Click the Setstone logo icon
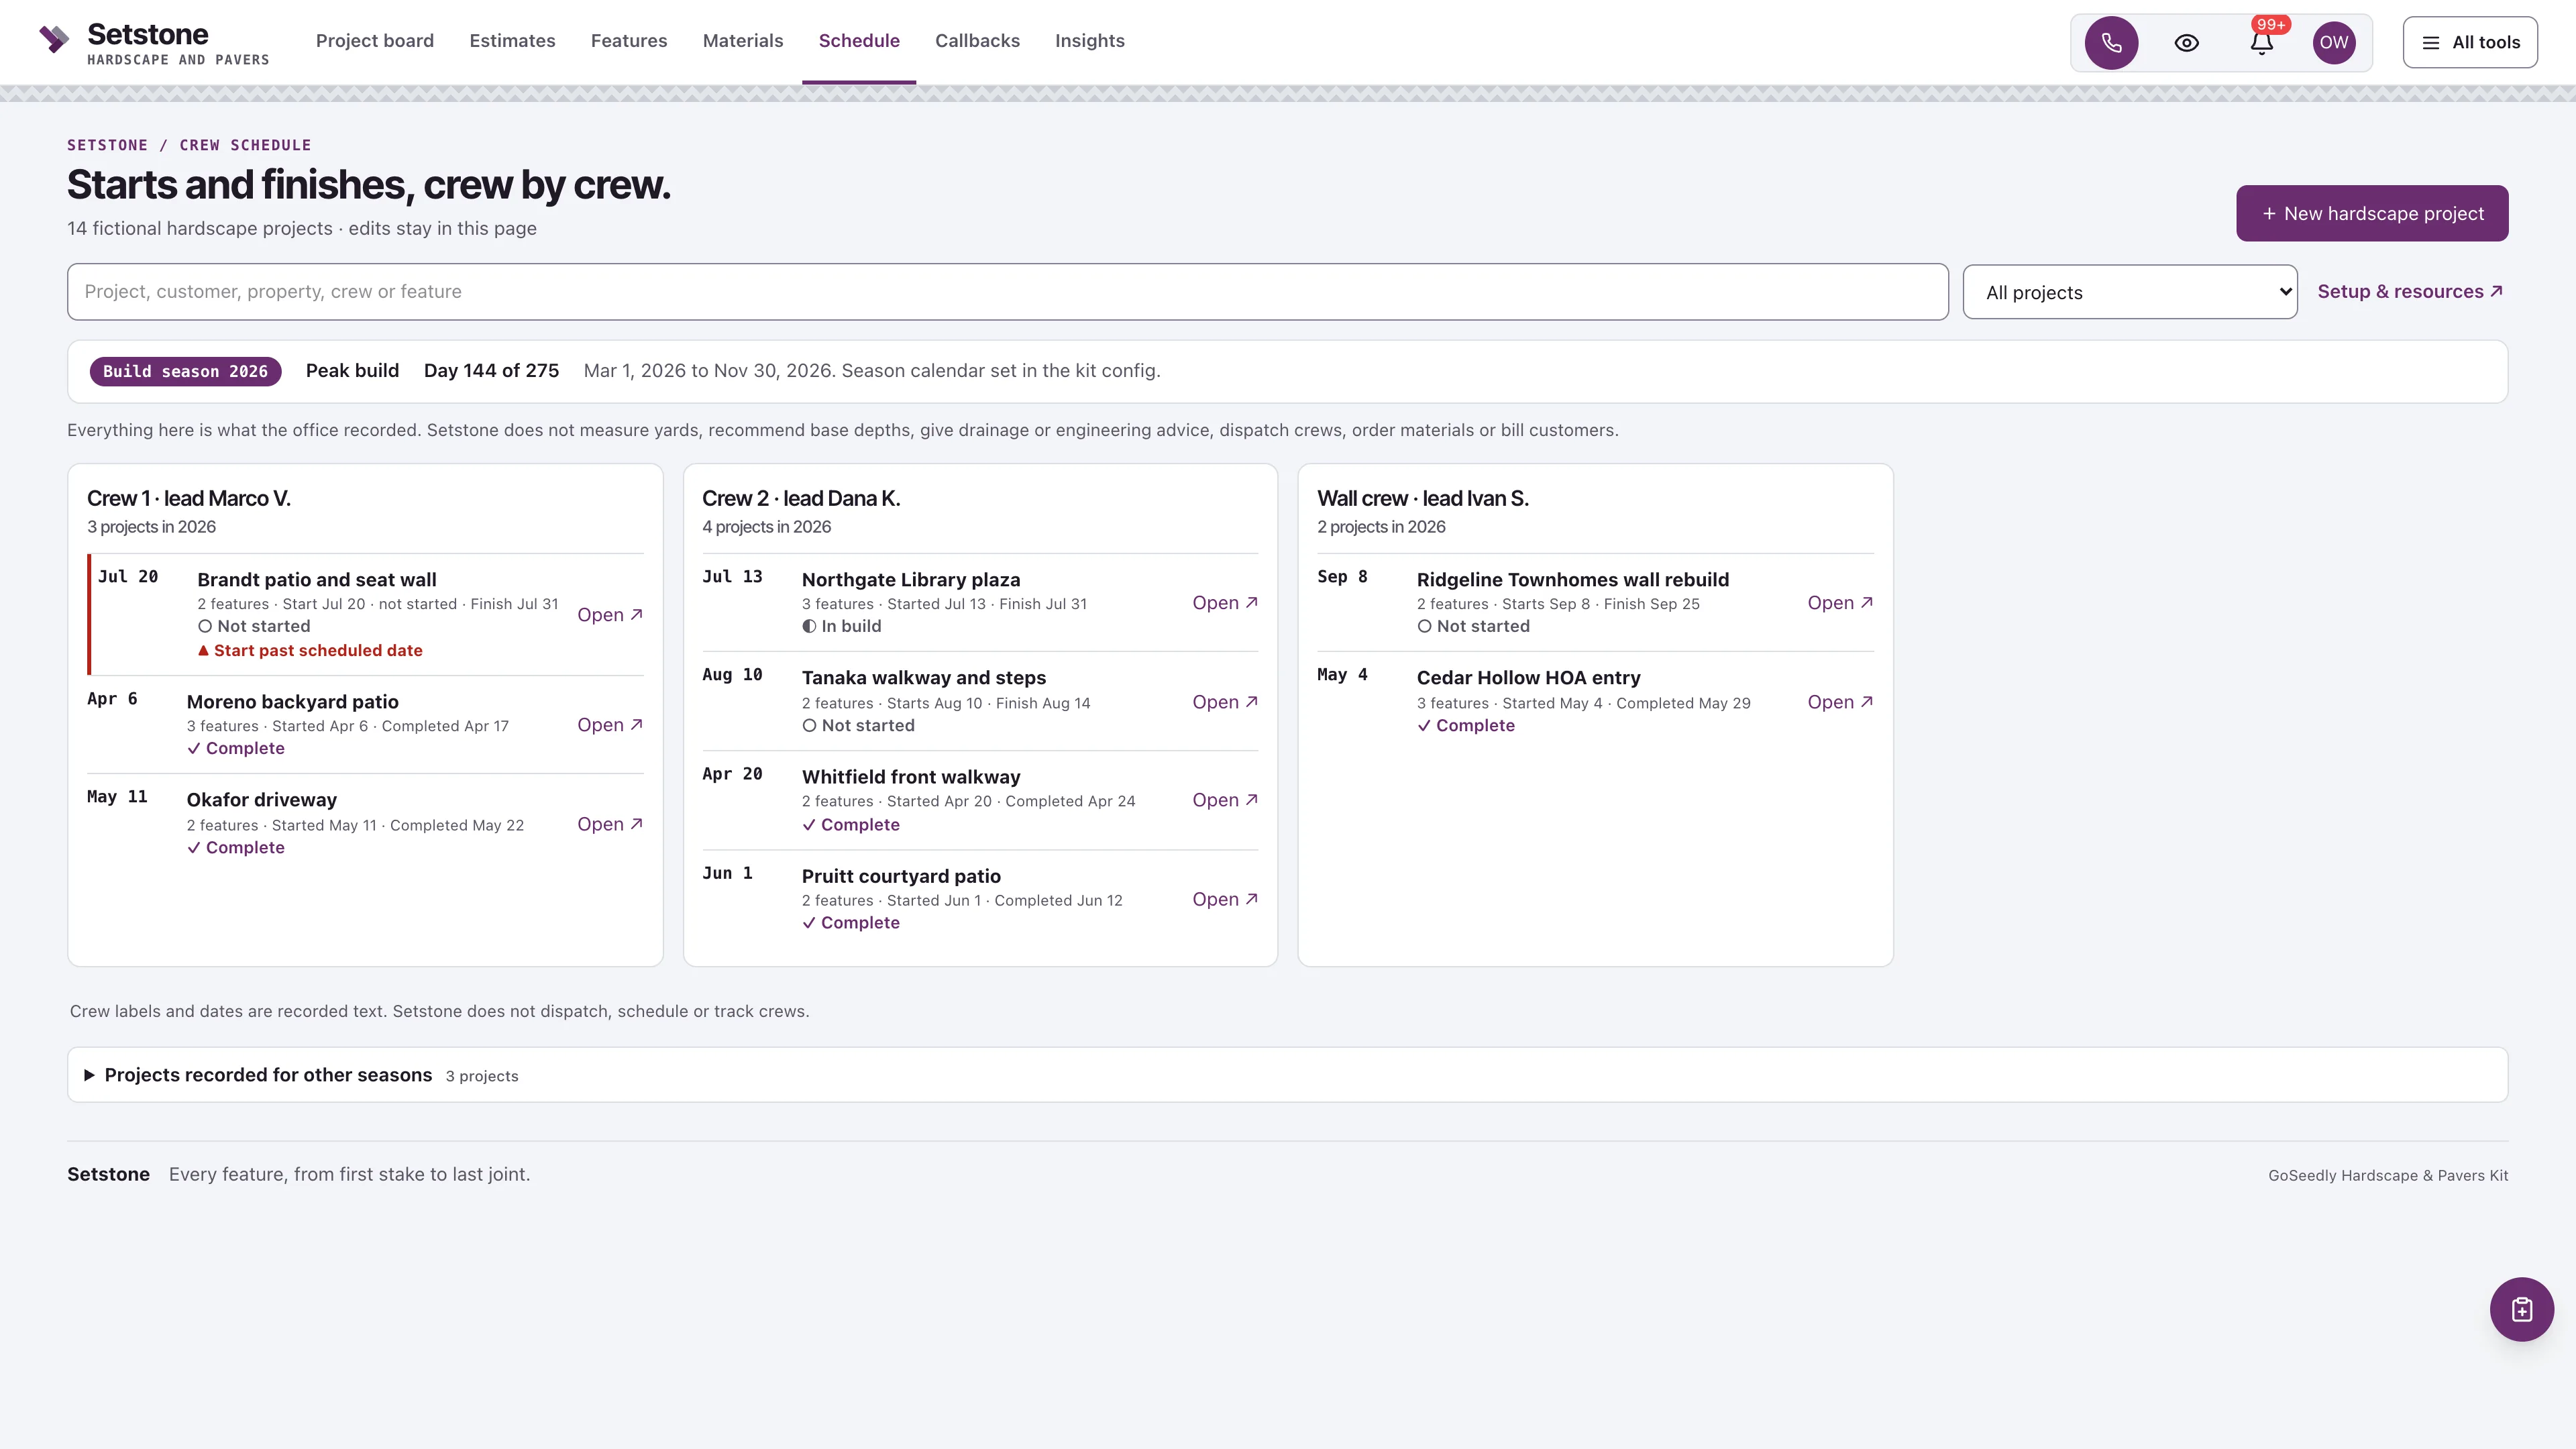The image size is (2576, 1449). click(x=54, y=40)
